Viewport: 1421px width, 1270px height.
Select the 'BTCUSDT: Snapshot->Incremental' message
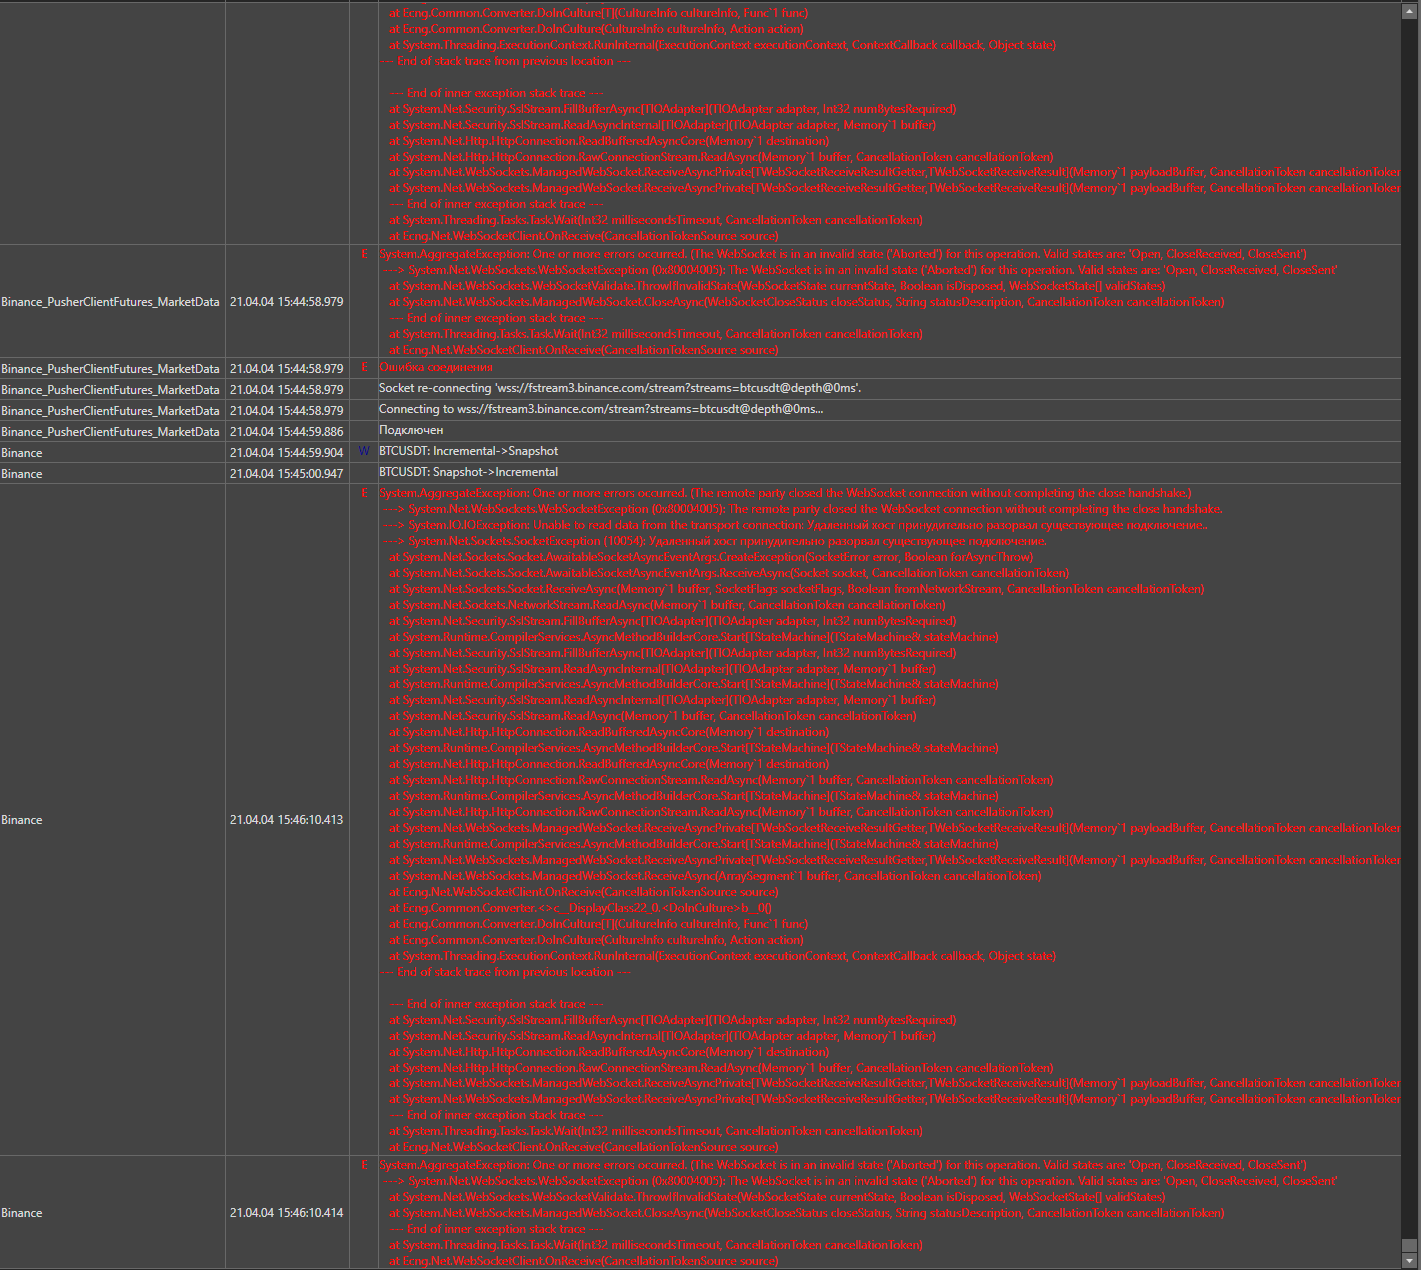coord(468,472)
